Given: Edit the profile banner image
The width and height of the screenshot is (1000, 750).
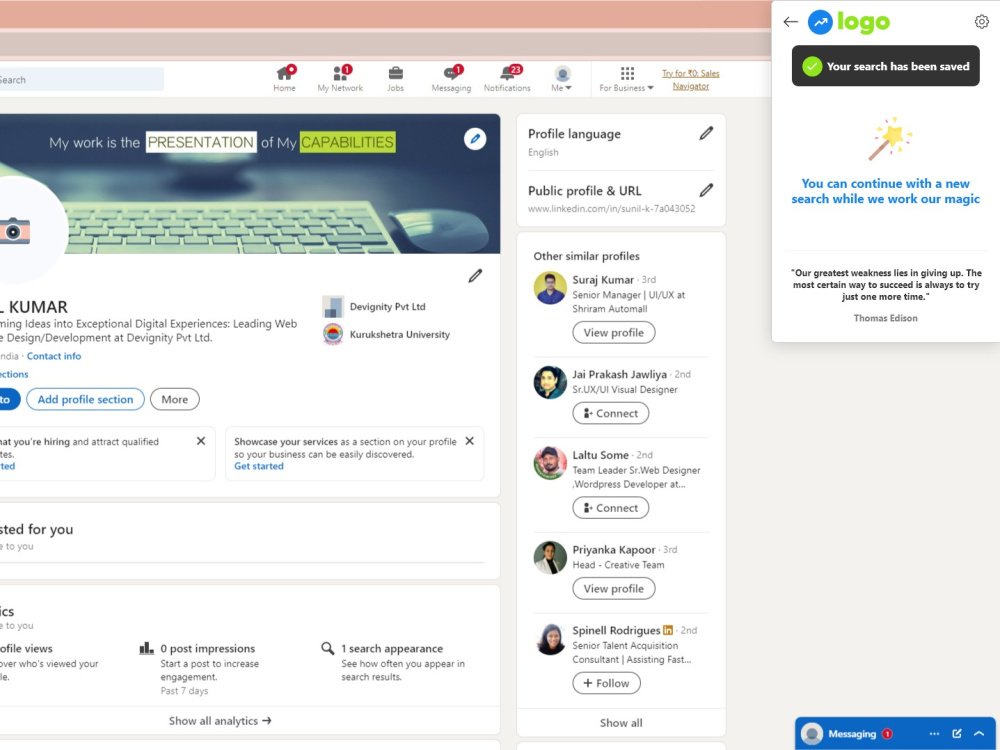Looking at the screenshot, I should (474, 138).
